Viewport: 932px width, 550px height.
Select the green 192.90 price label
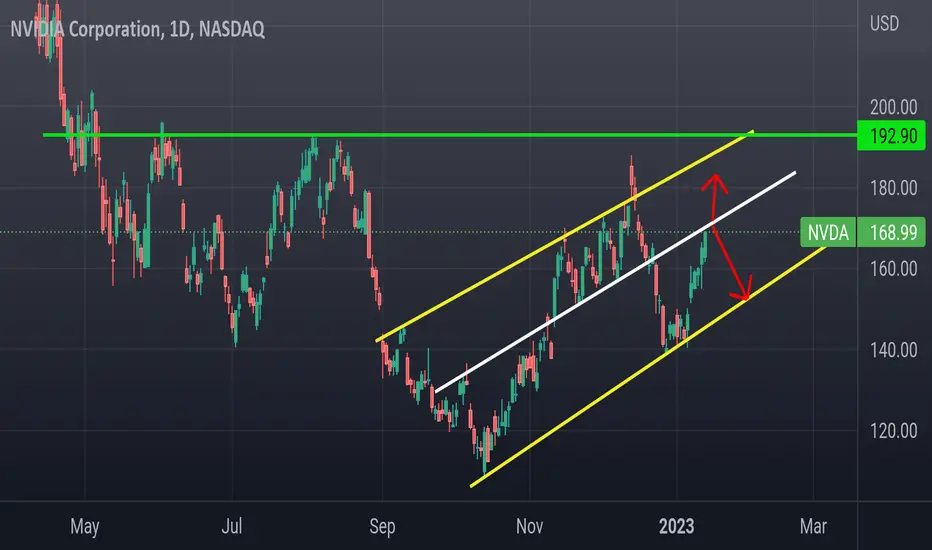tap(891, 136)
